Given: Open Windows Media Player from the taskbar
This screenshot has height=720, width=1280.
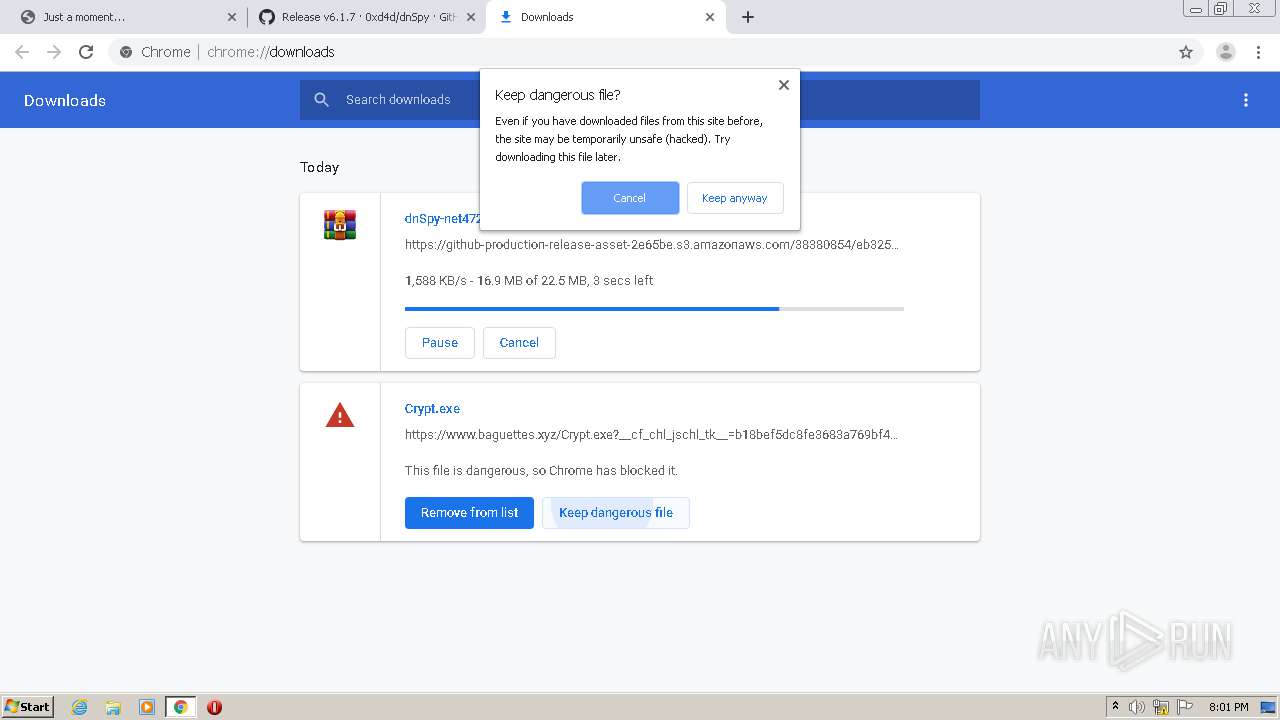Looking at the screenshot, I should [x=147, y=707].
